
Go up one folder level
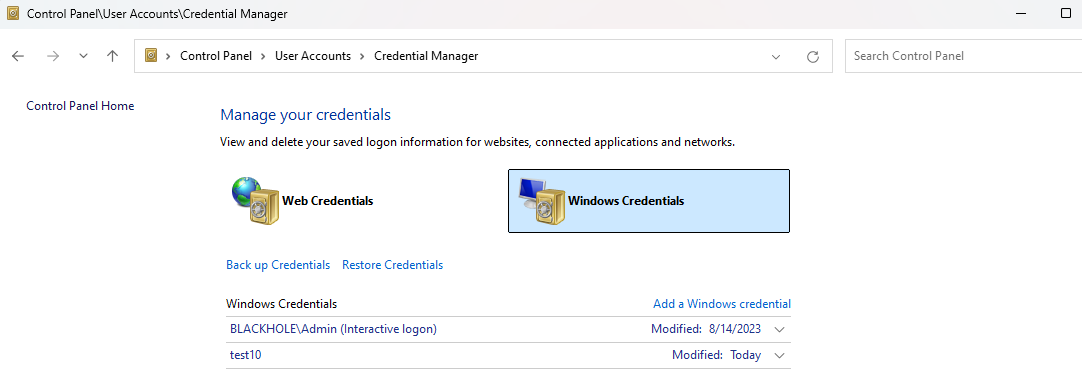click(x=112, y=56)
